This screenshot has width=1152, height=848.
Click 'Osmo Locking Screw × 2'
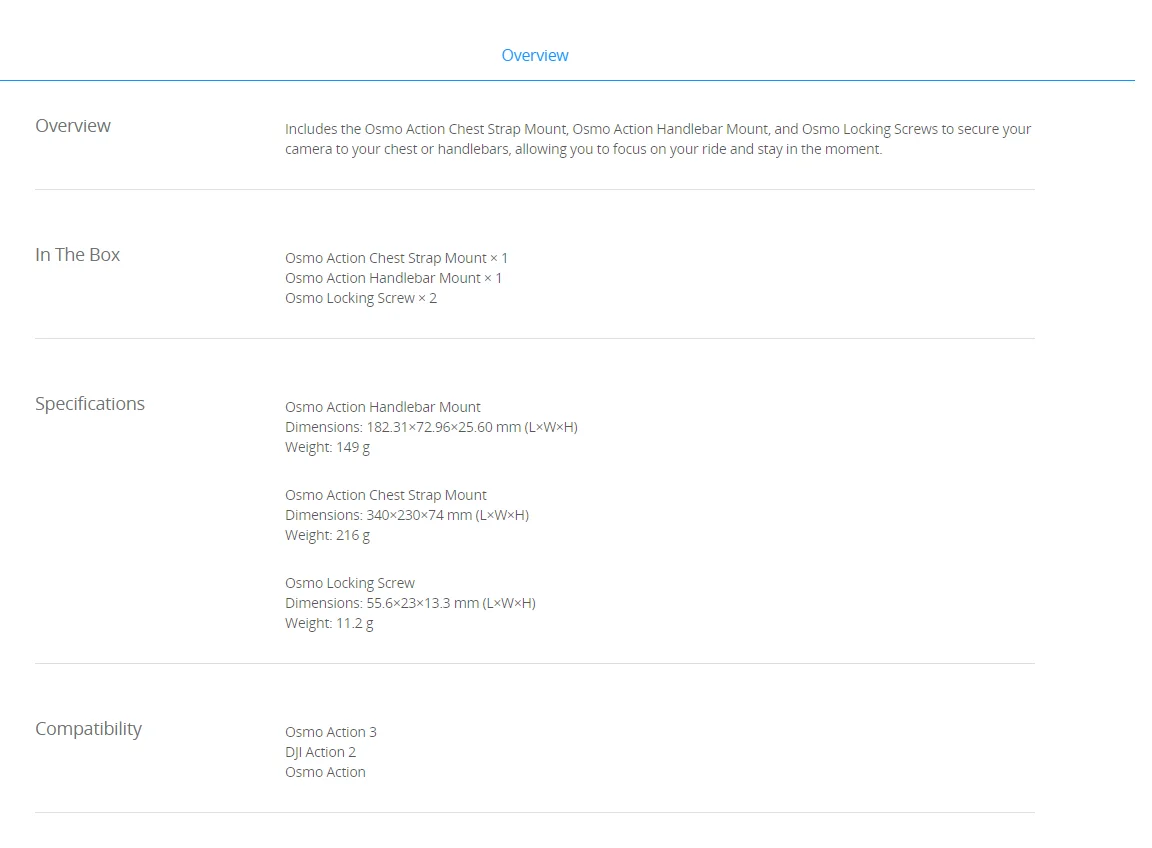pyautogui.click(x=361, y=298)
